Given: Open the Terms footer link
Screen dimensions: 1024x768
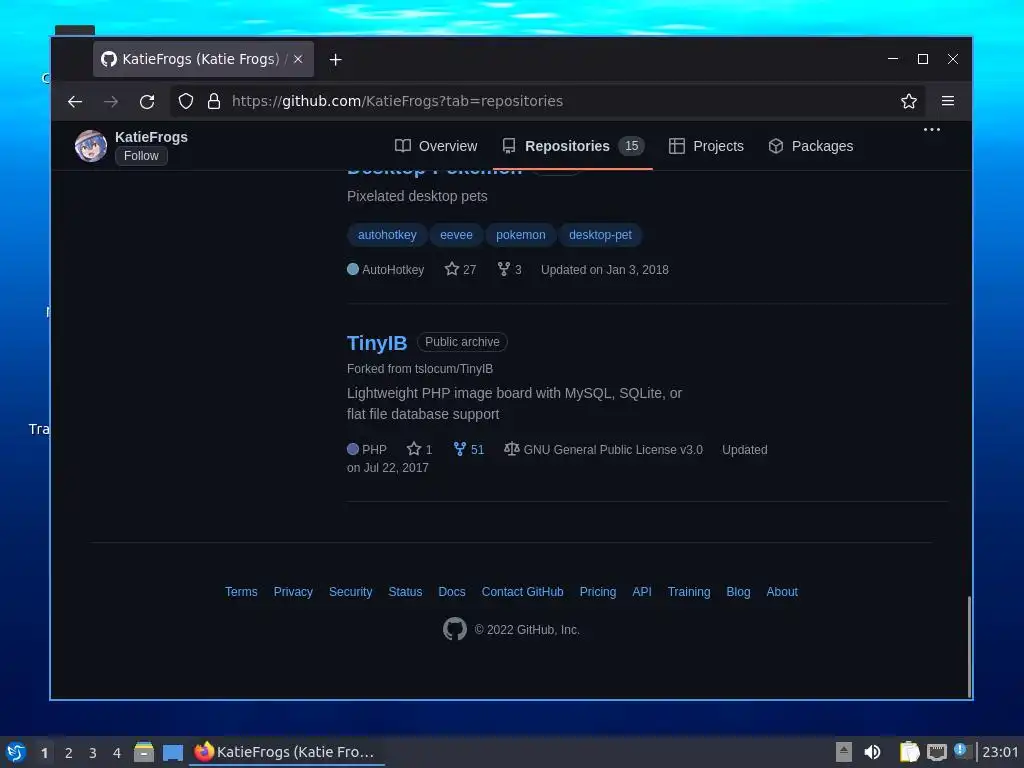Looking at the screenshot, I should tap(241, 592).
